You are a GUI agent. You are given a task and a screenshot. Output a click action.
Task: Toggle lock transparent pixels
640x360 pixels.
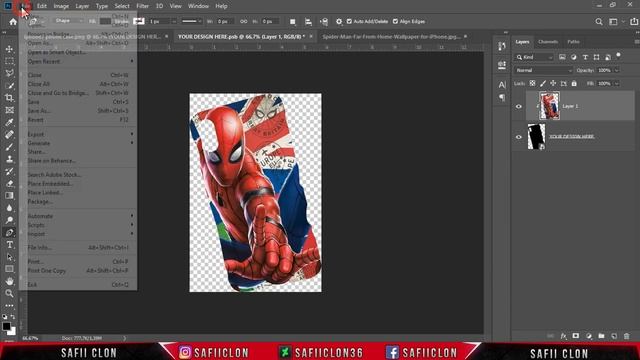(532, 83)
